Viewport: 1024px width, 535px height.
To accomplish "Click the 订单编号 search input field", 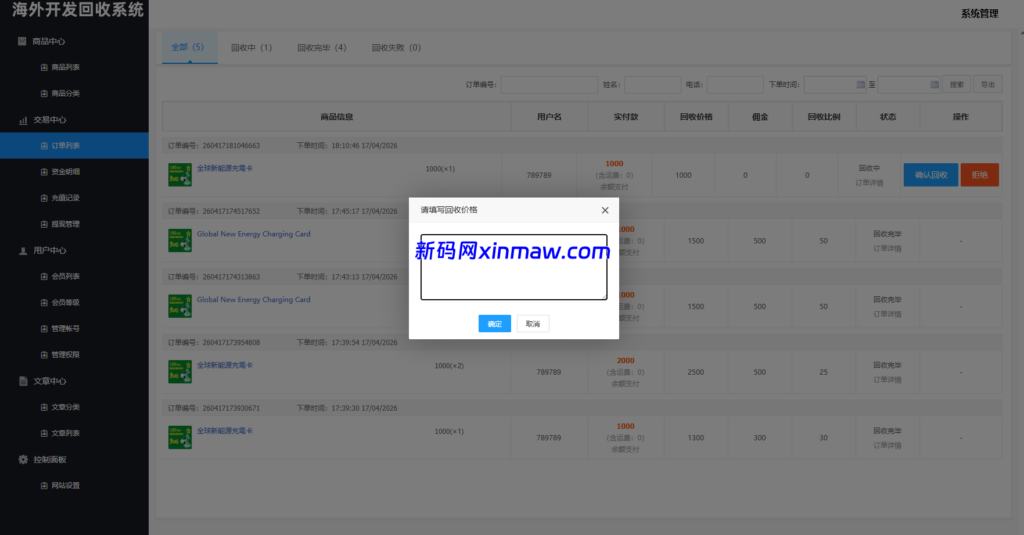I will [549, 85].
